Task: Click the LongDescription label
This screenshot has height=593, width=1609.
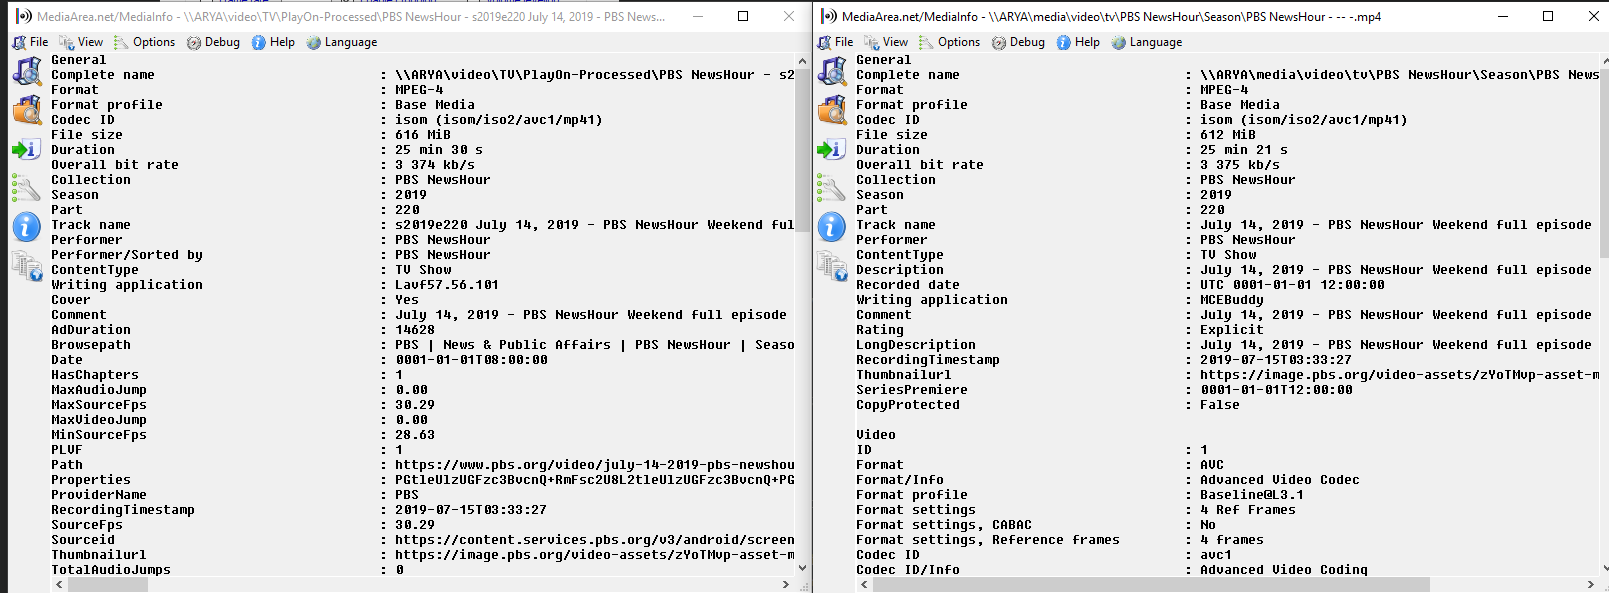Action: pos(916,345)
